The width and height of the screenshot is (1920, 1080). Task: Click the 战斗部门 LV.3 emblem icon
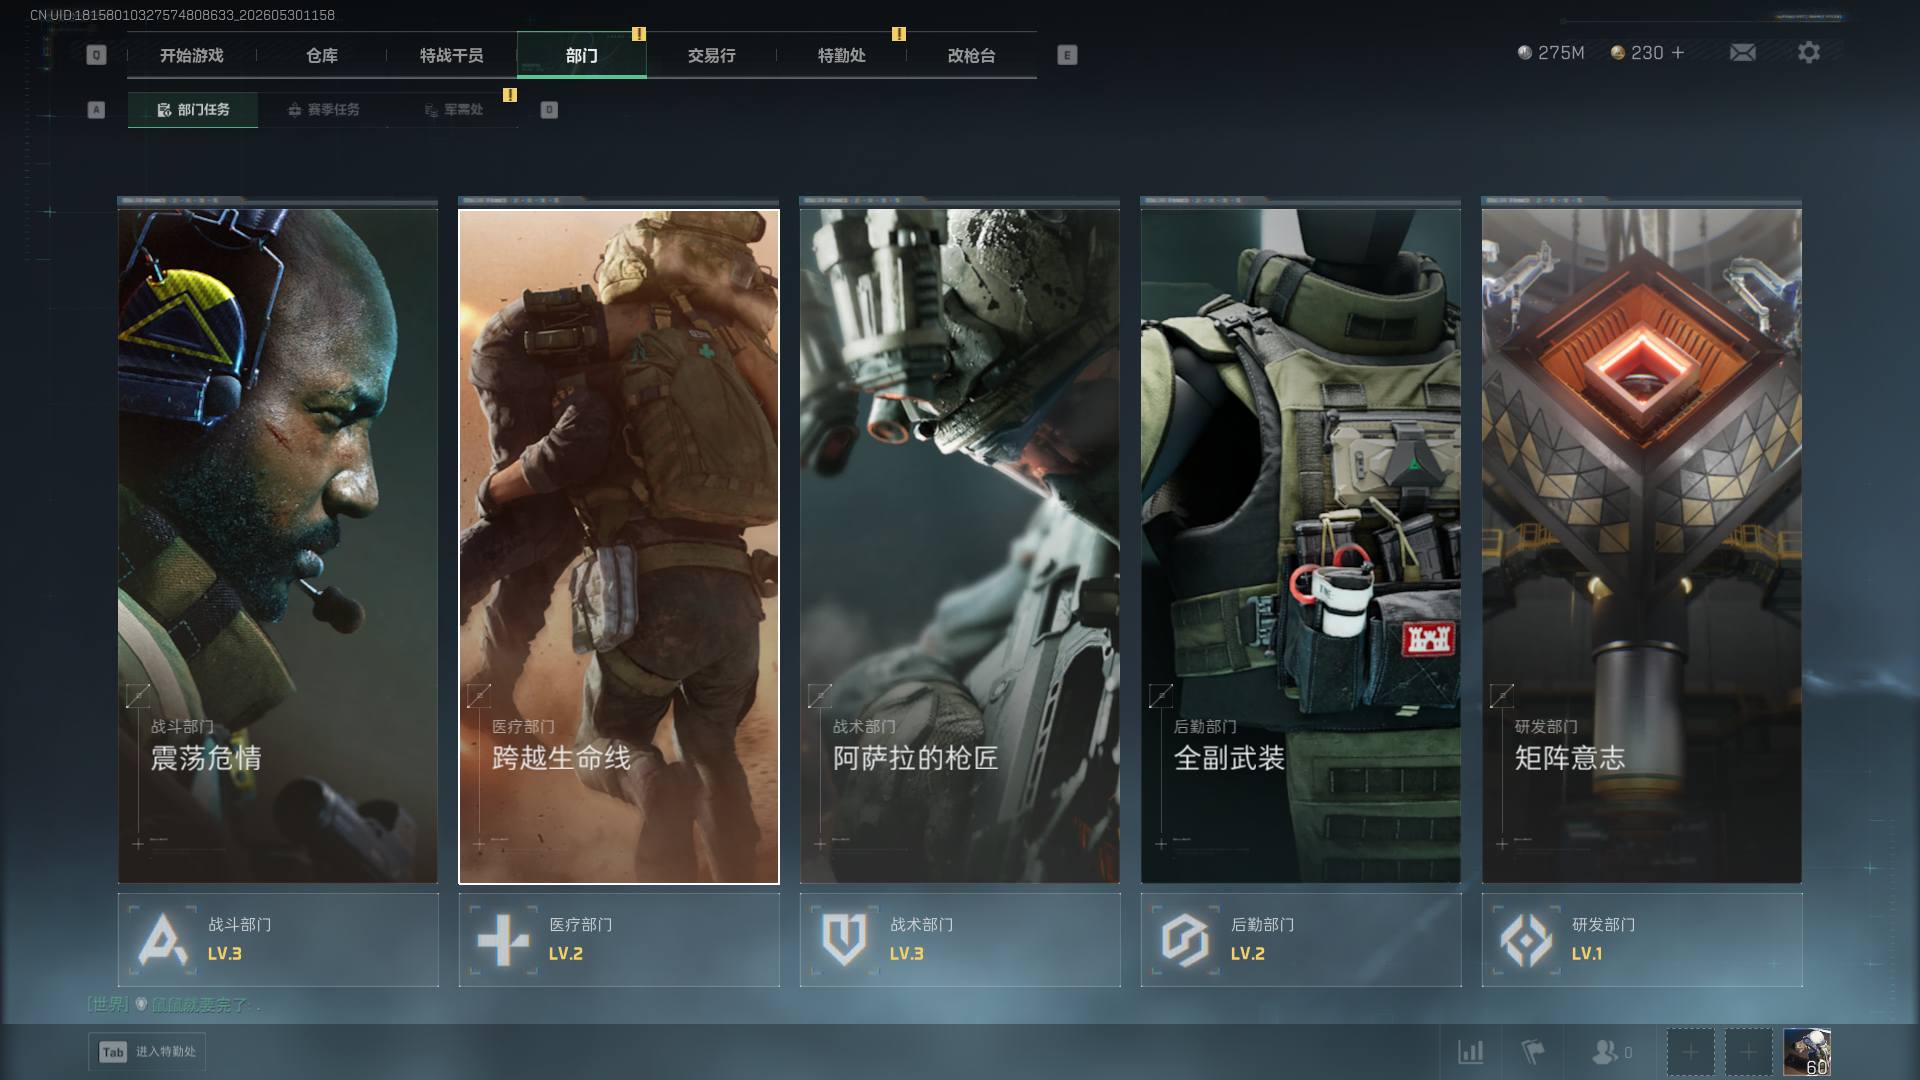(x=163, y=939)
